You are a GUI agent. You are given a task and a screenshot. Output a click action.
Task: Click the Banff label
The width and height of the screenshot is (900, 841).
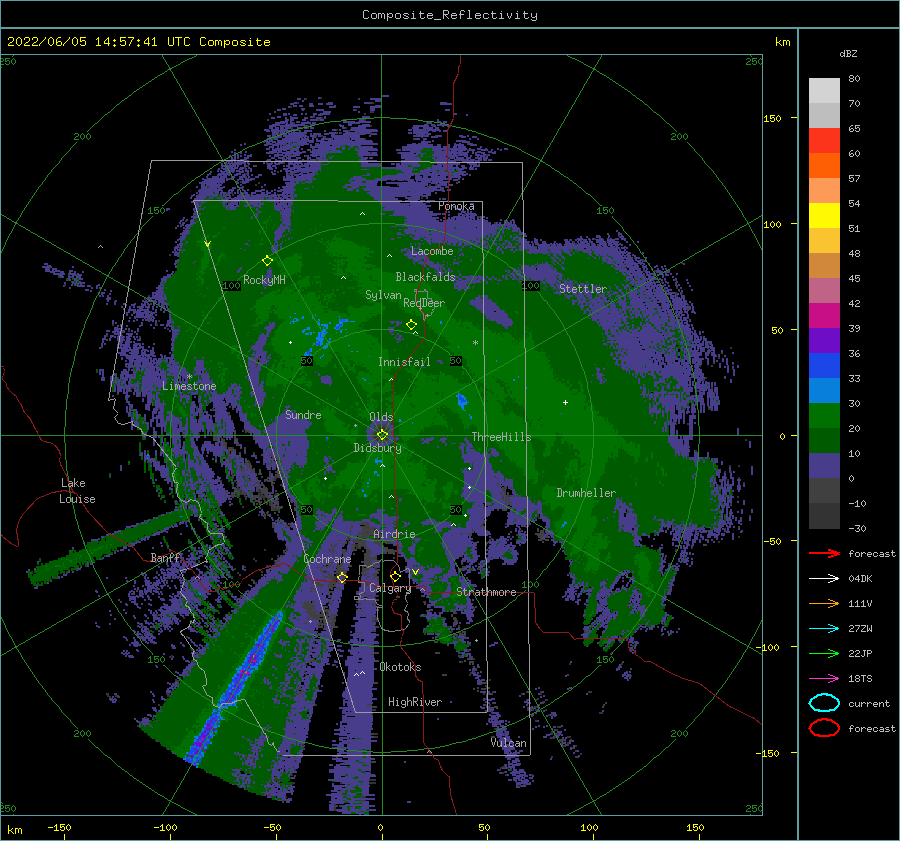166,558
